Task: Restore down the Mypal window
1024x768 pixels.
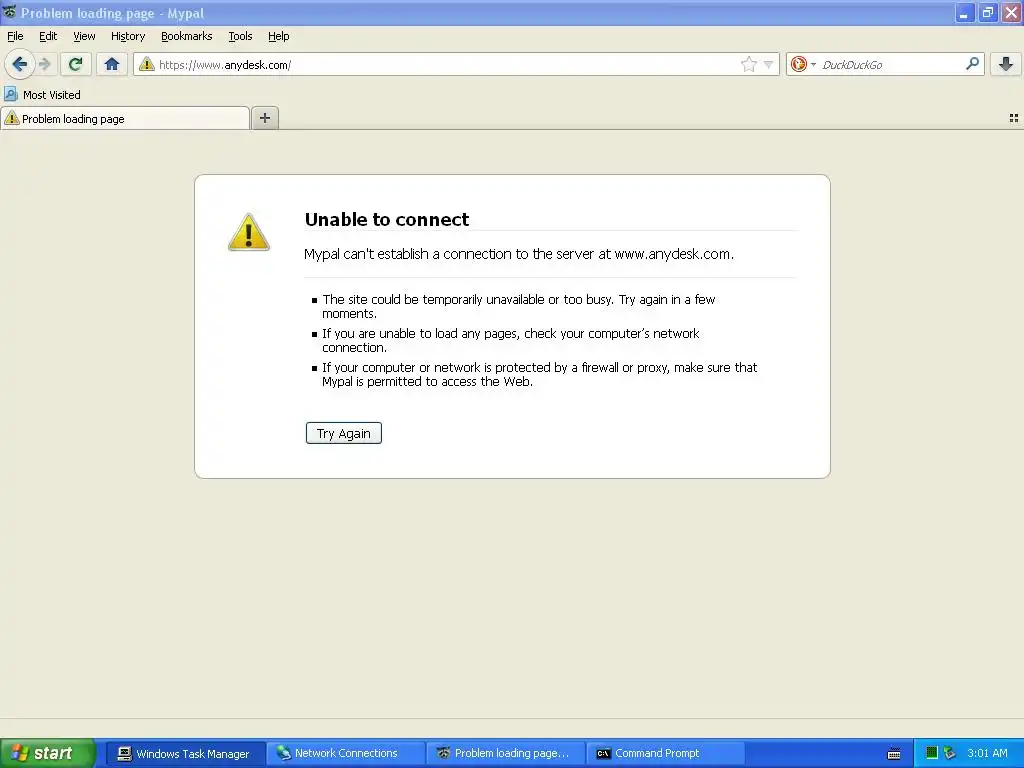Action: [988, 12]
